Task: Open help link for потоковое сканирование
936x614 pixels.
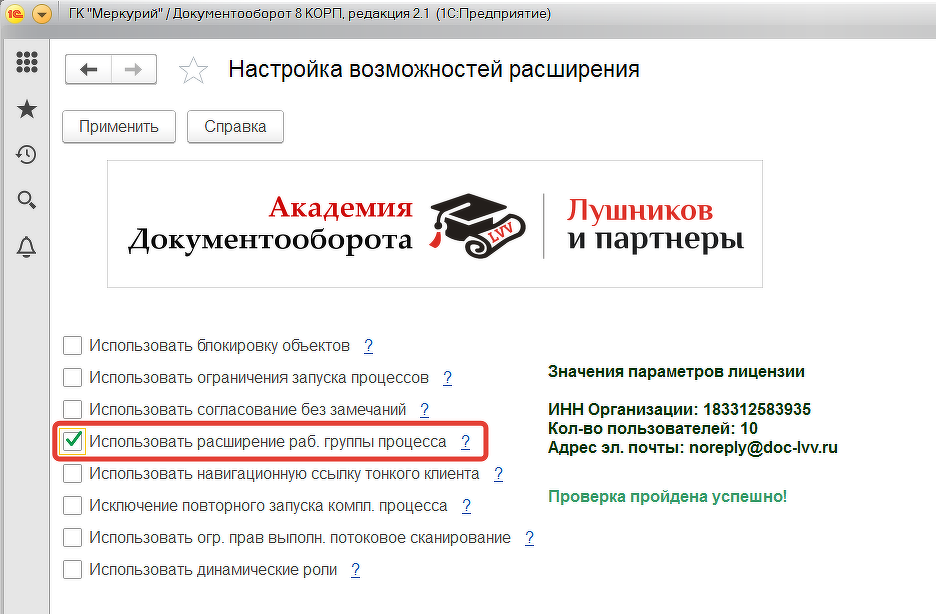Action: point(529,538)
